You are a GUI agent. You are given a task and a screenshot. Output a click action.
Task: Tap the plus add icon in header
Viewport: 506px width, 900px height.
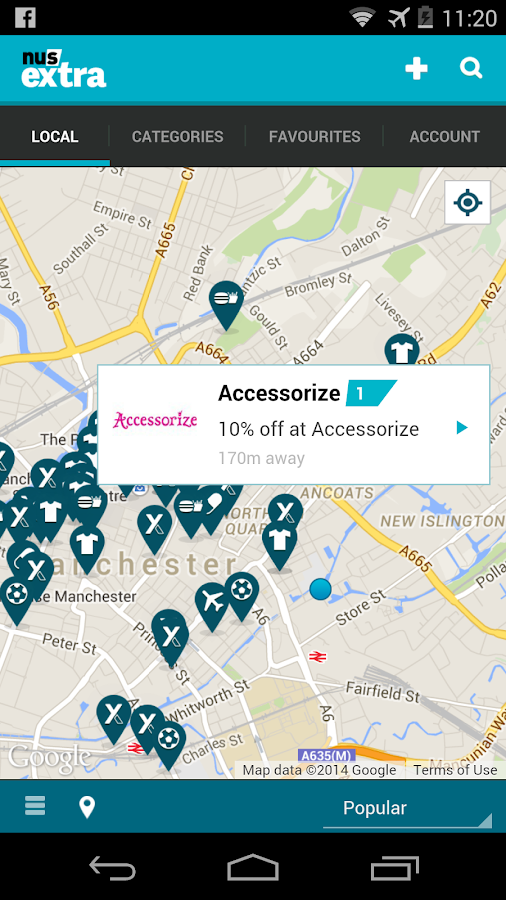[x=416, y=69]
